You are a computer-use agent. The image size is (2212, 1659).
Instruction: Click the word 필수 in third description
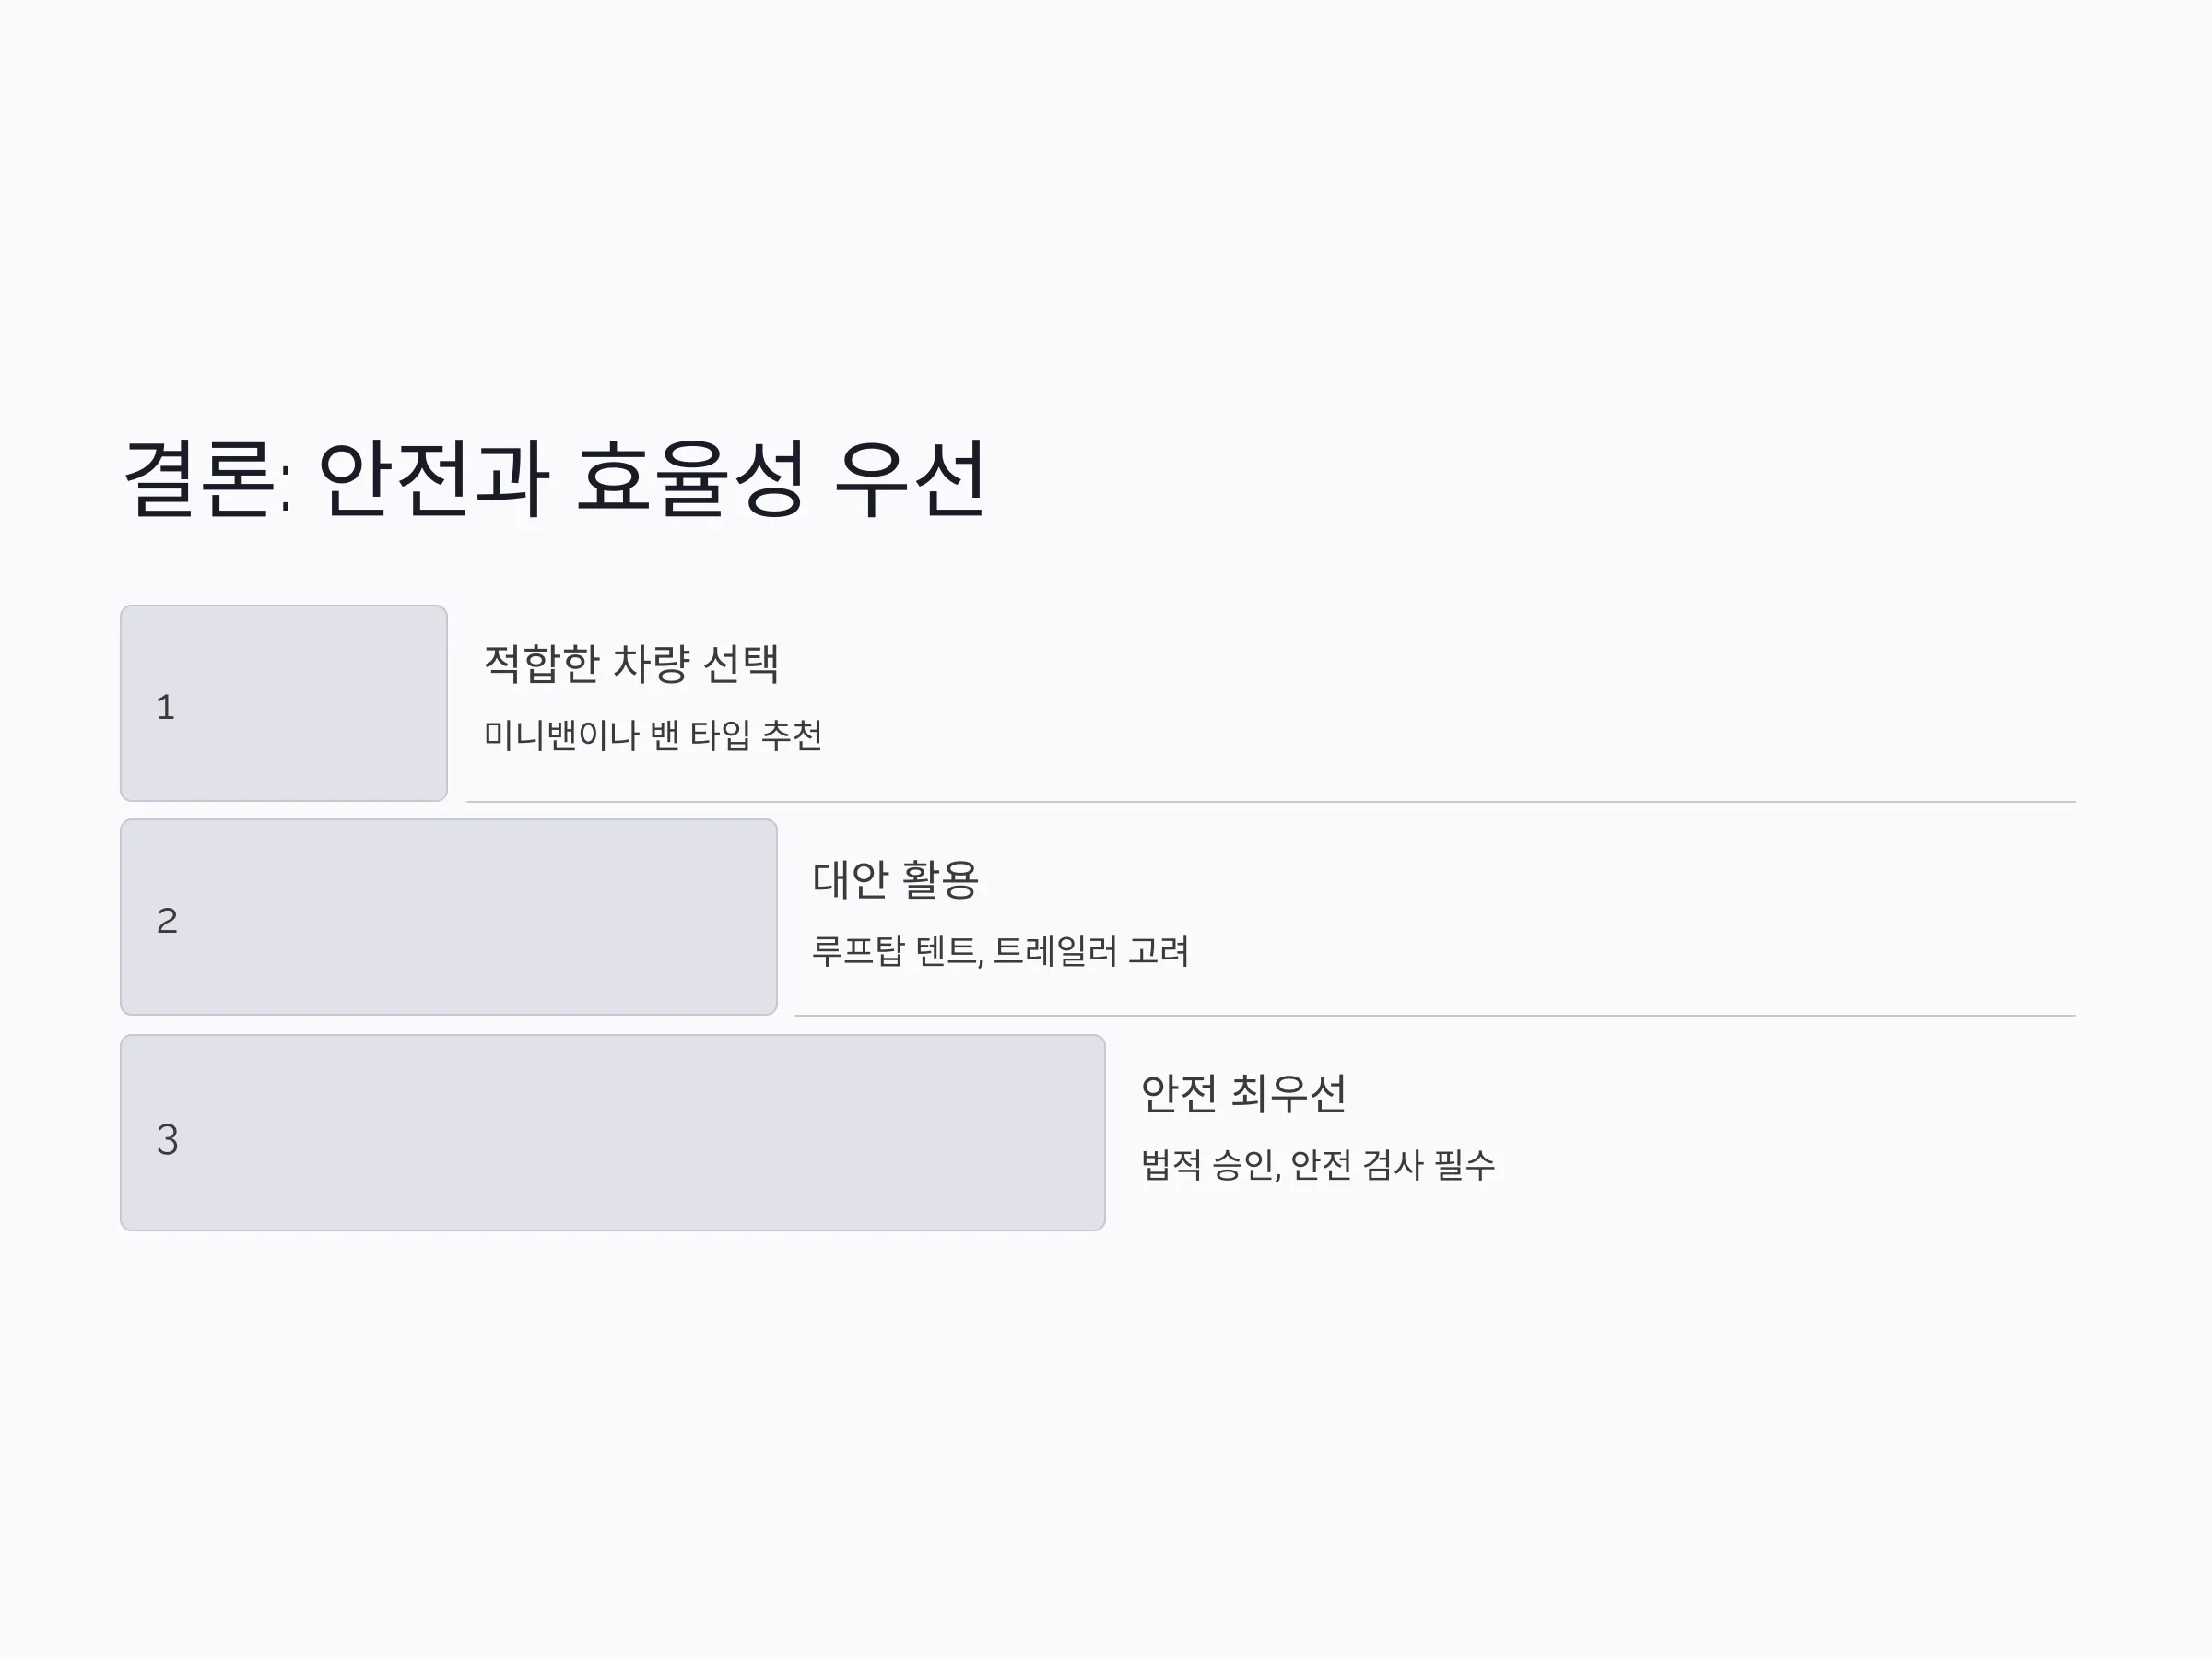coord(1464,1165)
